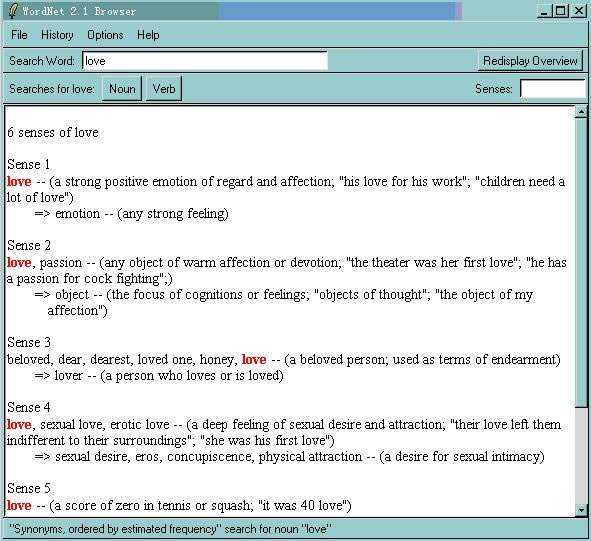
Task: Click the '=> emotion -- (any strong feeling)' line
Action: pyautogui.click(x=132, y=214)
